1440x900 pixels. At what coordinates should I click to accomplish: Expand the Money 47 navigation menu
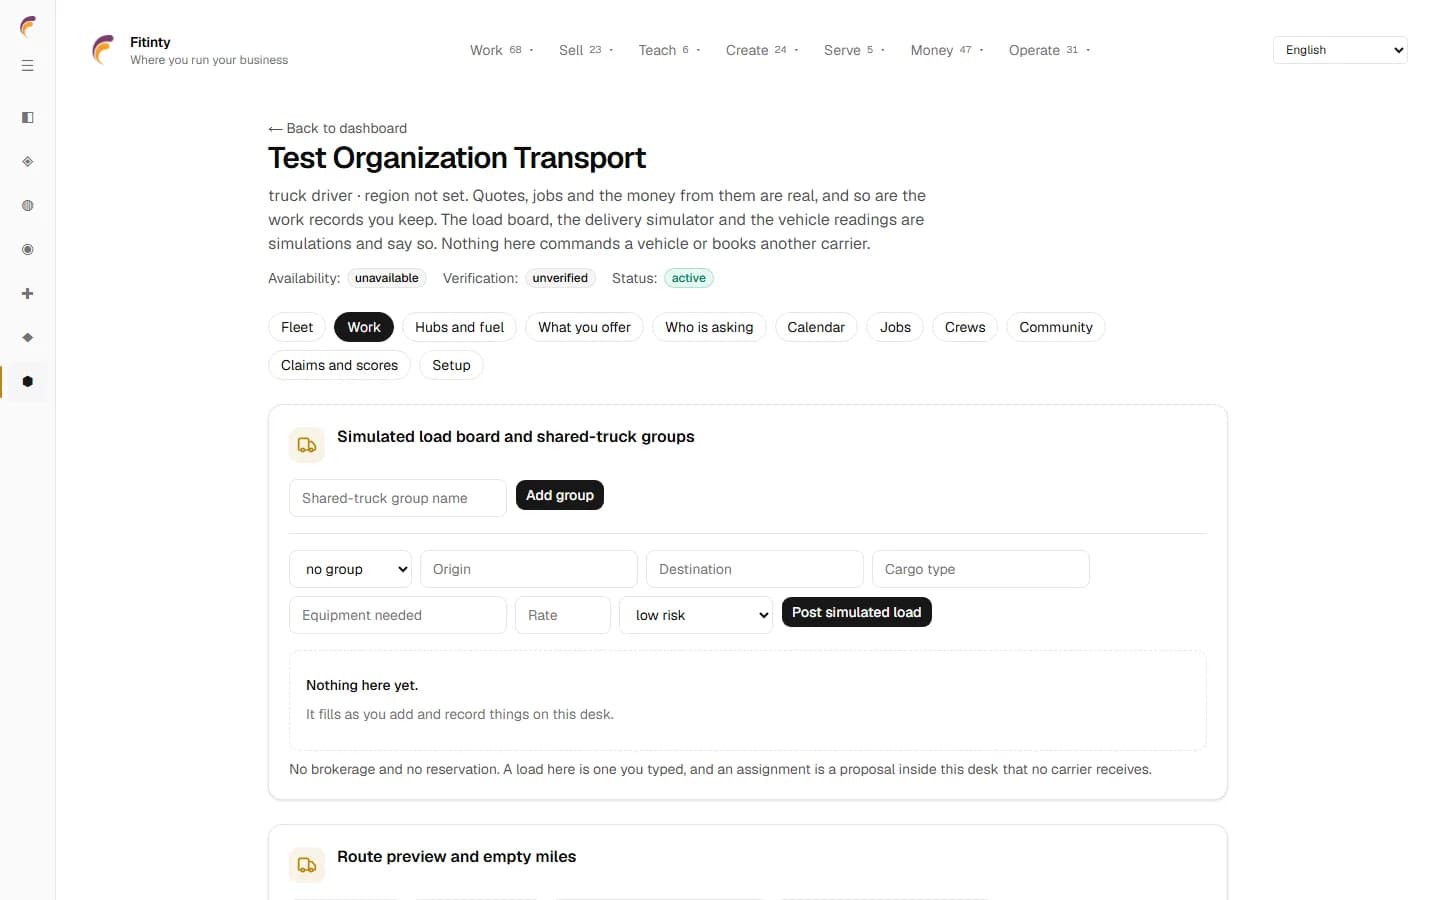coord(947,50)
